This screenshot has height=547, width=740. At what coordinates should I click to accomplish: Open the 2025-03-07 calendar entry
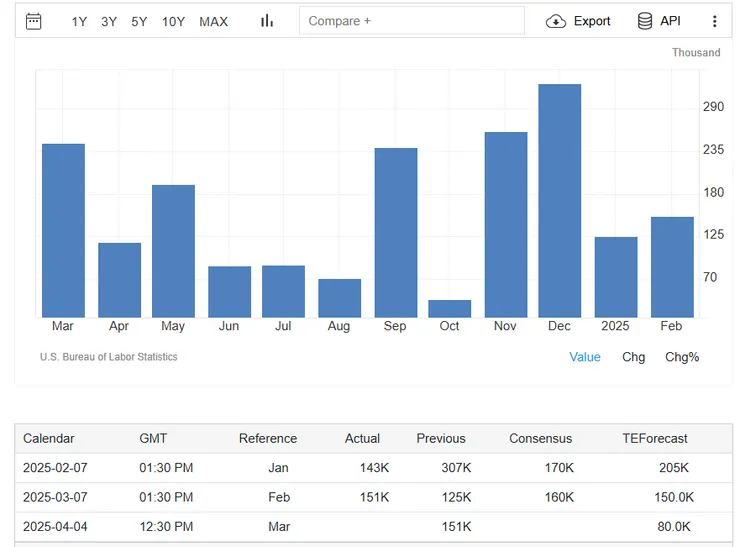(x=54, y=497)
